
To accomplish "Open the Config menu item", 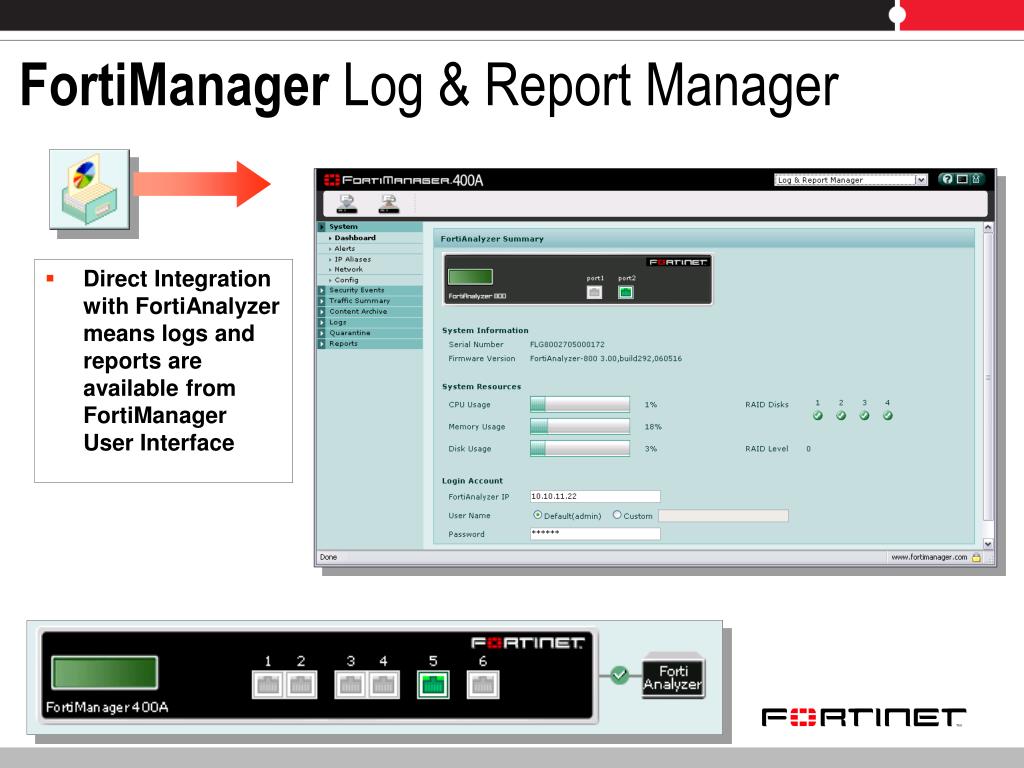I will [x=346, y=280].
